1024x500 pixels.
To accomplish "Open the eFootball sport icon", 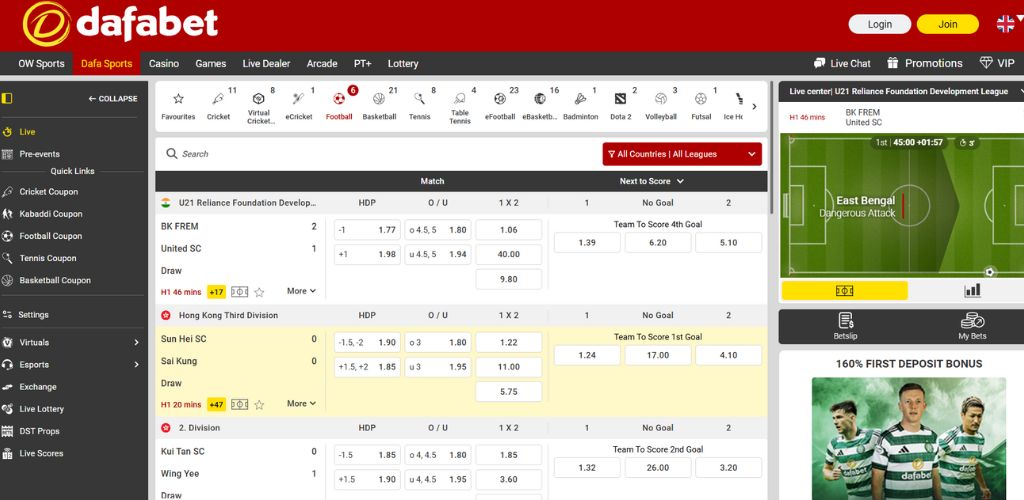I will (500, 104).
